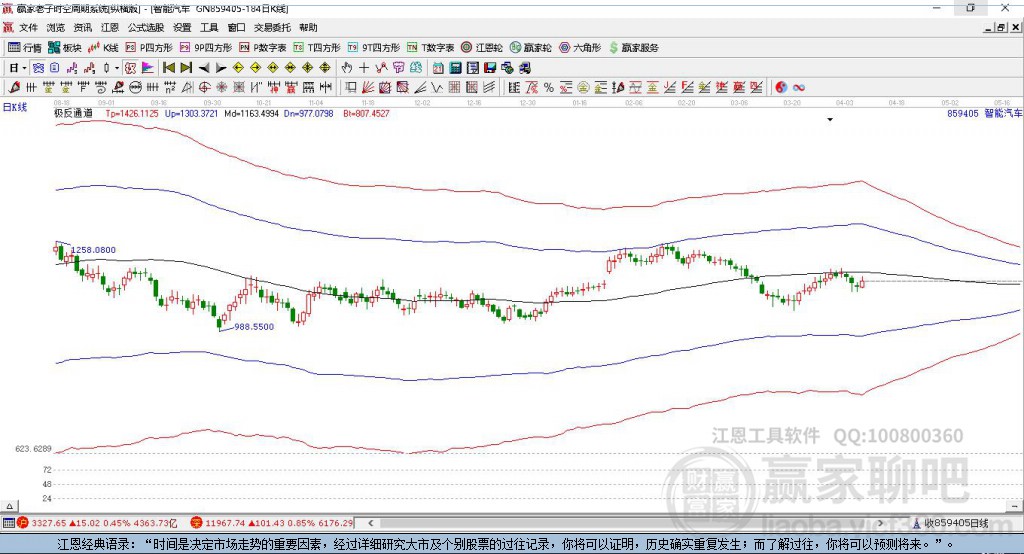Open the 行情 quotes view
The width and height of the screenshot is (1024, 554).
coord(25,48)
